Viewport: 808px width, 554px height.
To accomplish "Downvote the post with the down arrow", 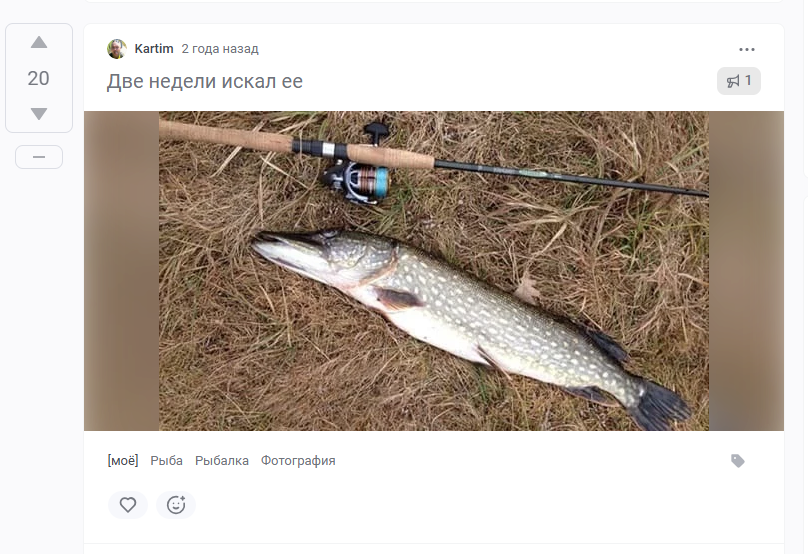I will [x=39, y=114].
